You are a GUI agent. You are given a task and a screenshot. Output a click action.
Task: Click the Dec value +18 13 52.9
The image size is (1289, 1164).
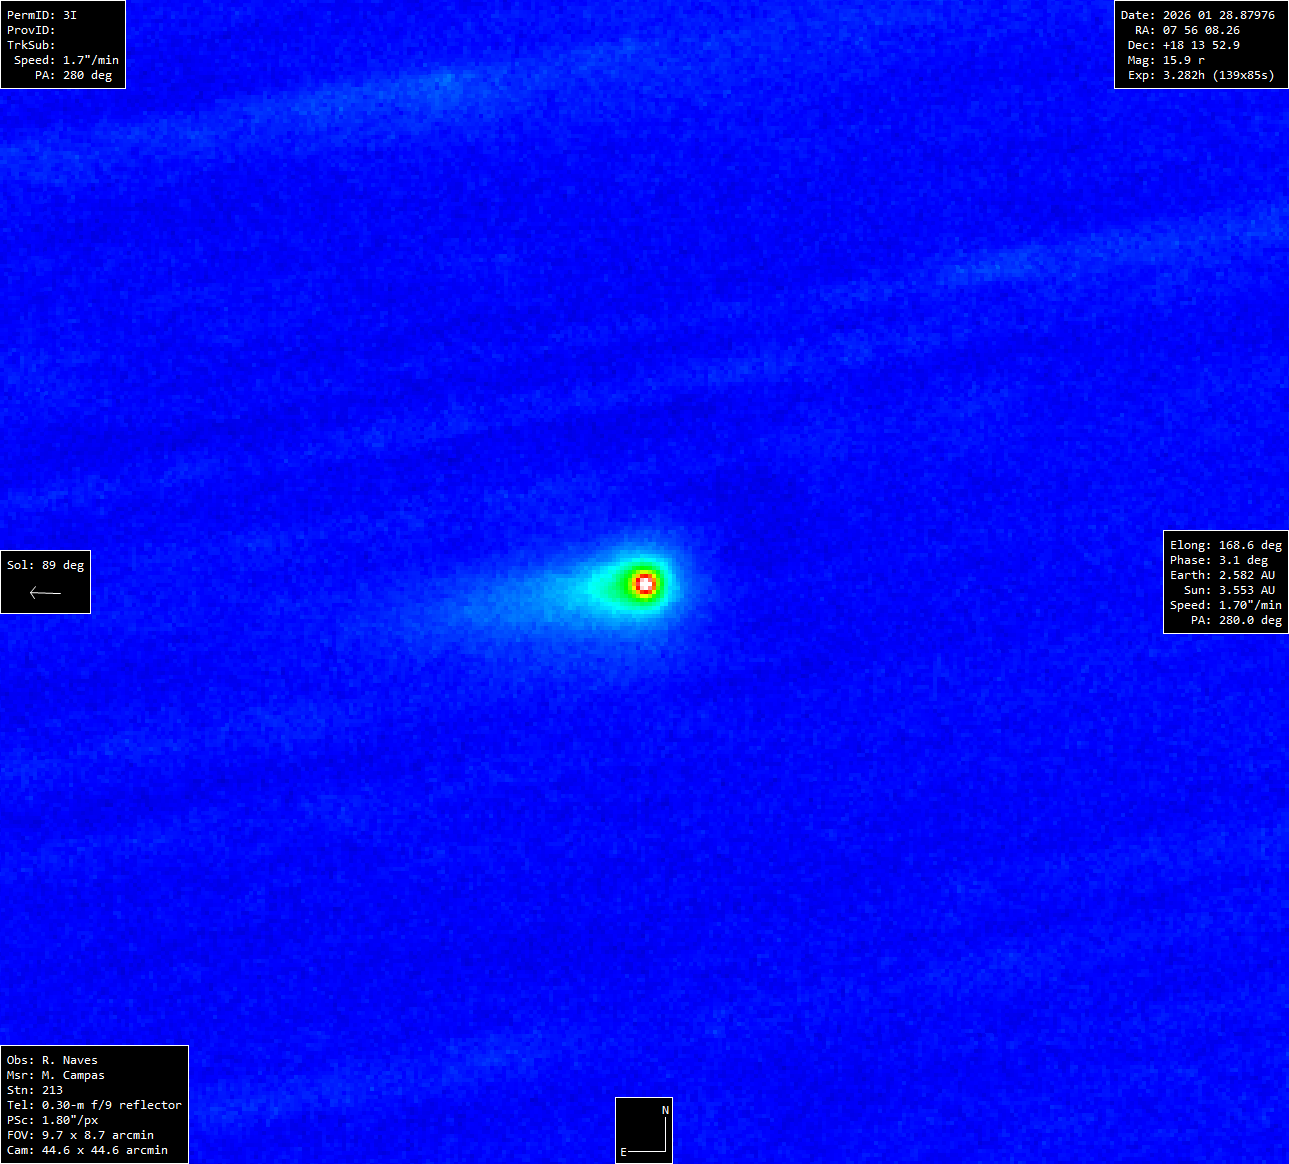pyautogui.click(x=1201, y=45)
